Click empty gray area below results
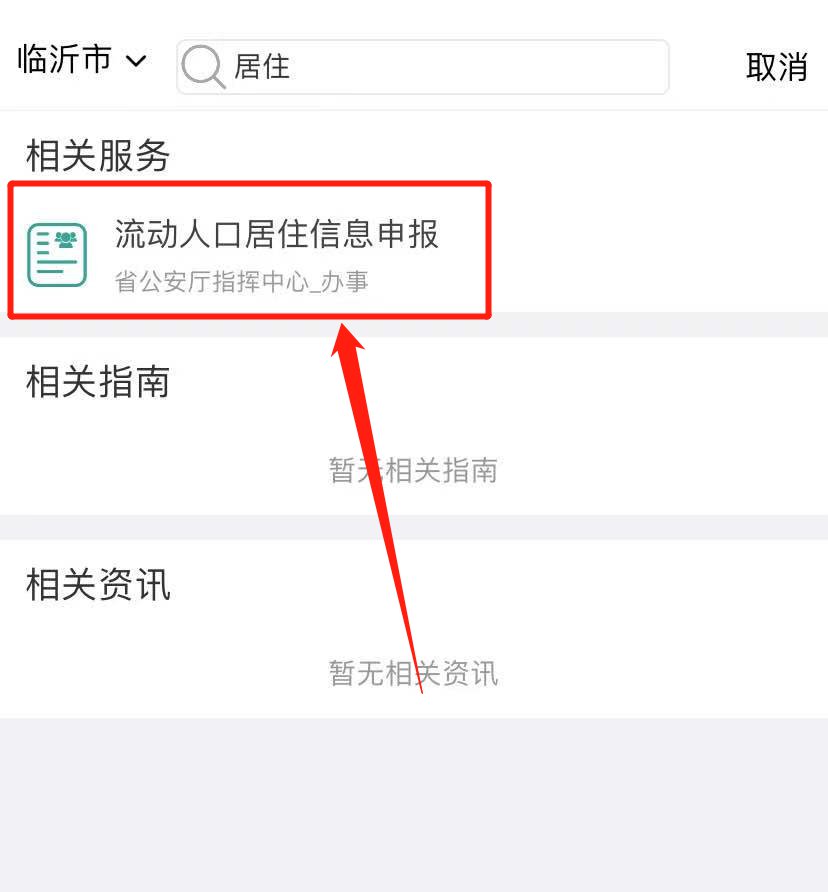 (x=414, y=804)
